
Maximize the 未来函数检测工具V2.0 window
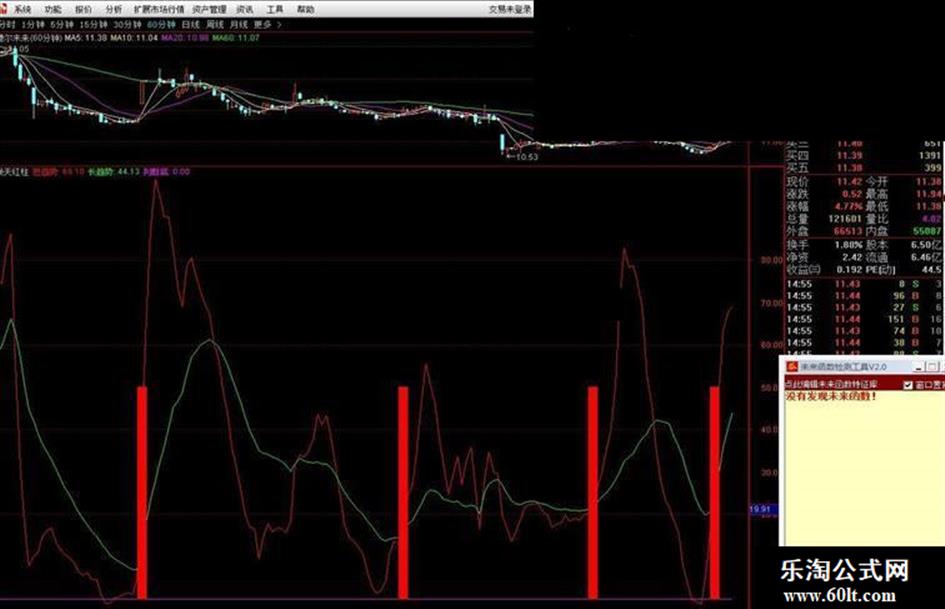[932, 367]
